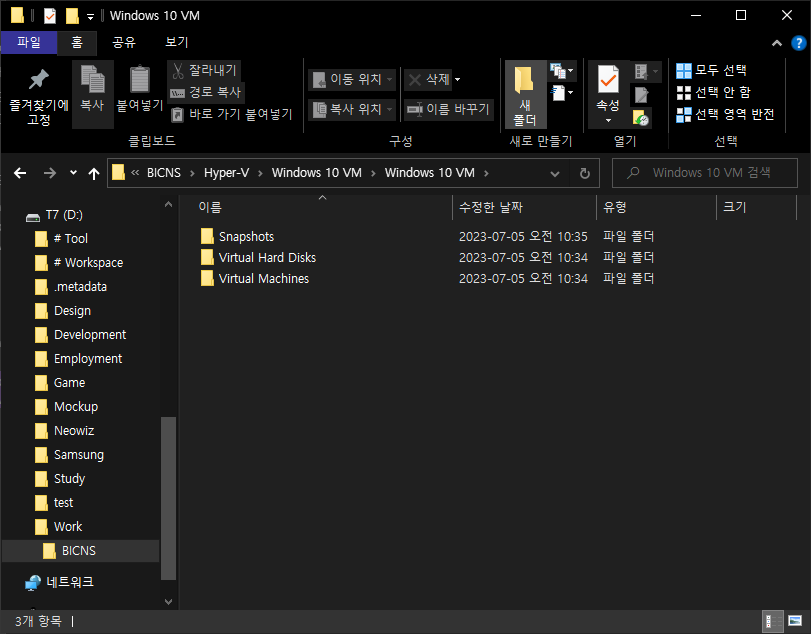Click BICNS in the address bar

(x=164, y=173)
